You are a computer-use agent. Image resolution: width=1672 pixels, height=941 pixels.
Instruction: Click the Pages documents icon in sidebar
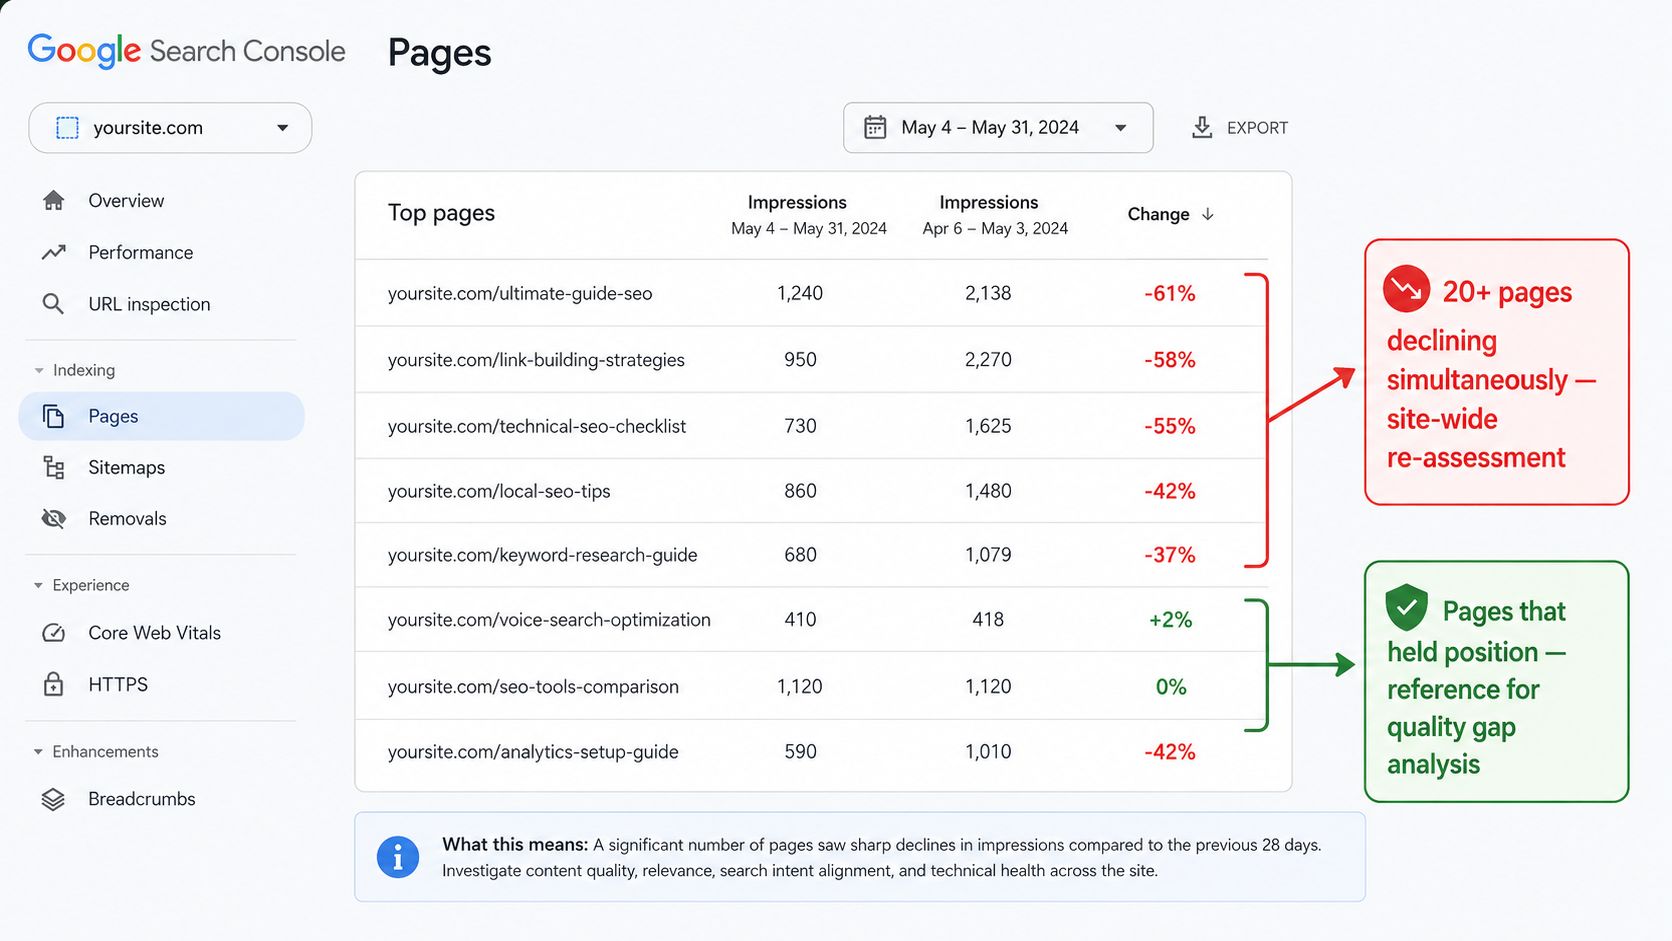(53, 416)
